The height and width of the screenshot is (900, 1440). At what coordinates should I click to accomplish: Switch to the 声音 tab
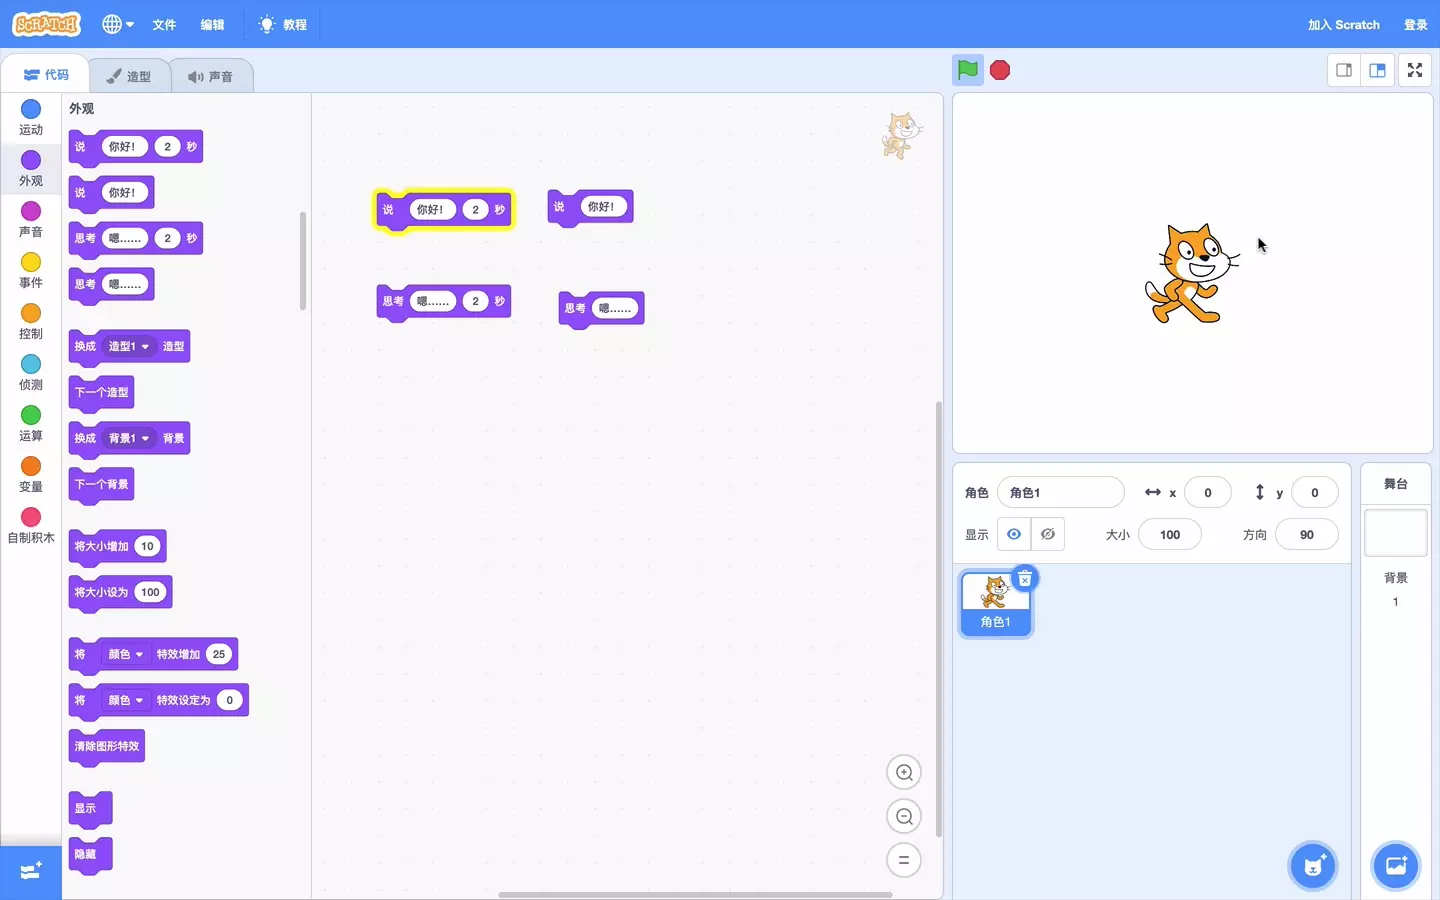coord(211,76)
